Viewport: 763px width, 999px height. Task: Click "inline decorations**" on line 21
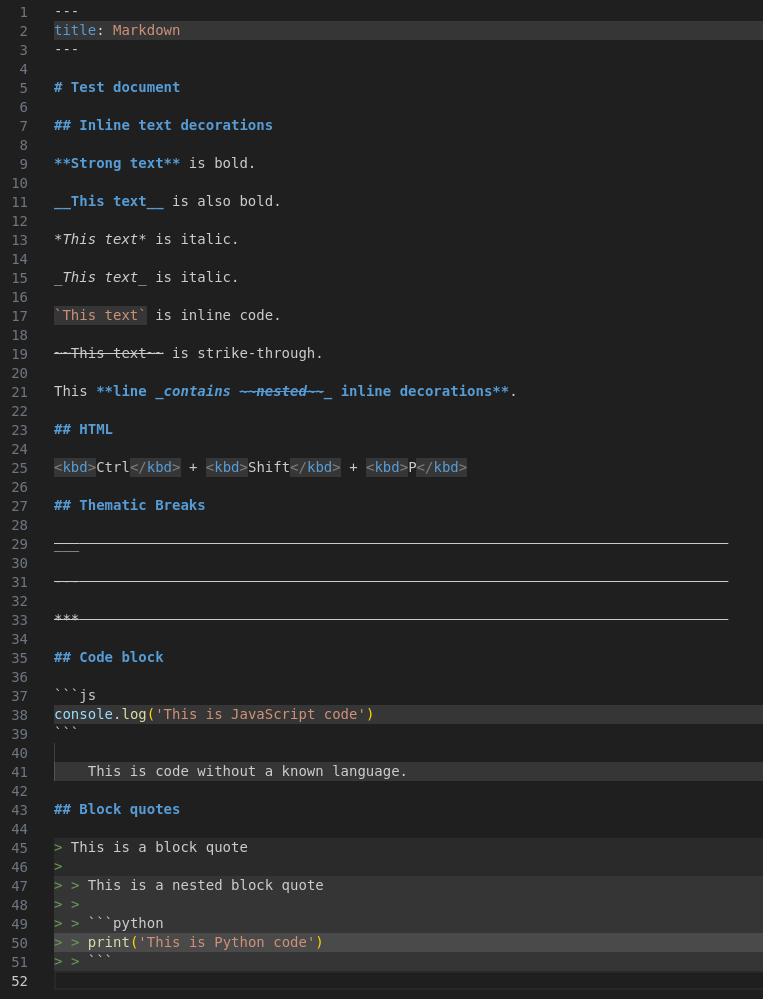[425, 391]
